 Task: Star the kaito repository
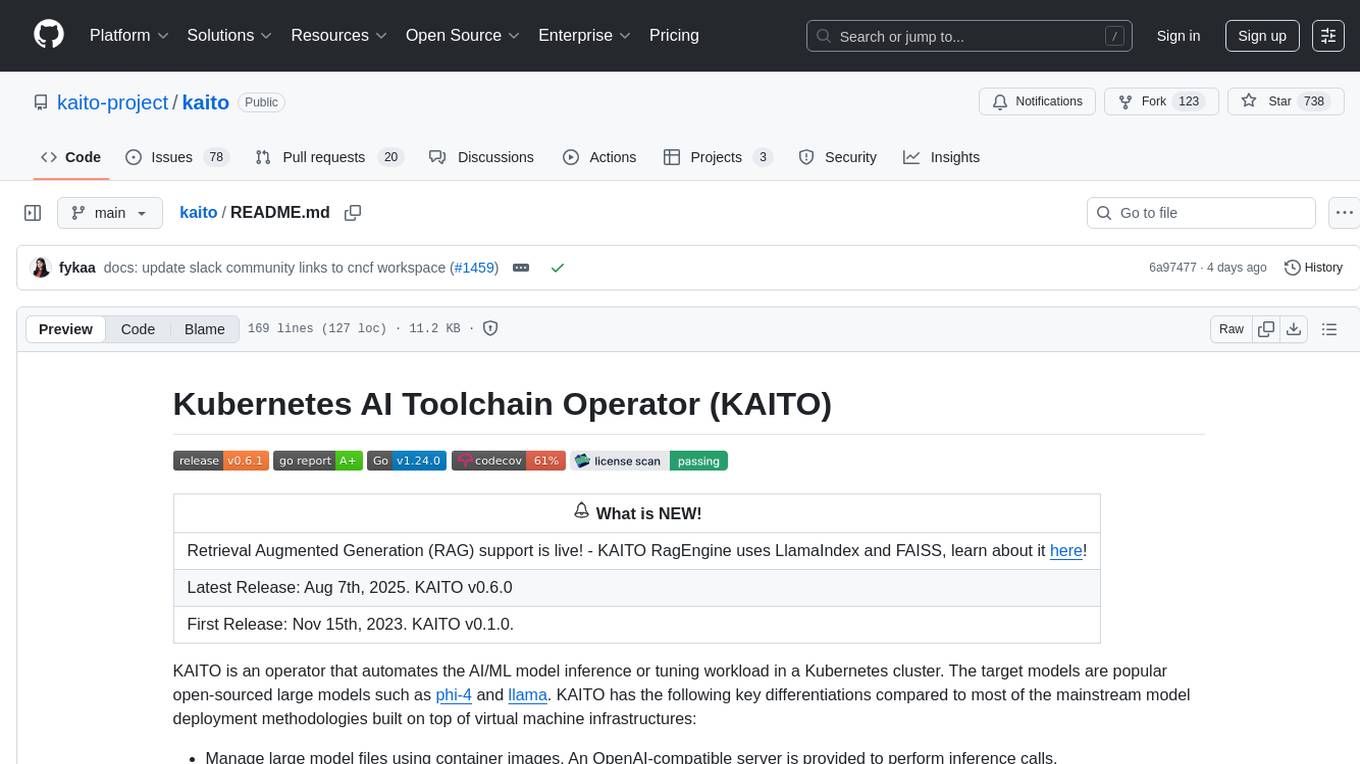[1285, 102]
